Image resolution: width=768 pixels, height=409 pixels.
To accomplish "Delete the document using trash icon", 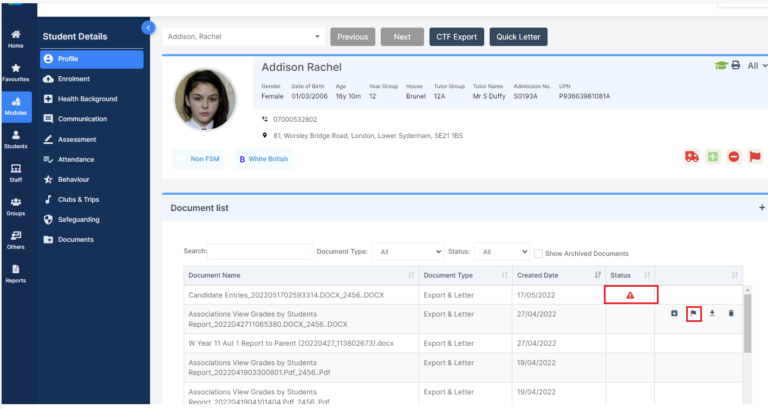I will point(731,313).
